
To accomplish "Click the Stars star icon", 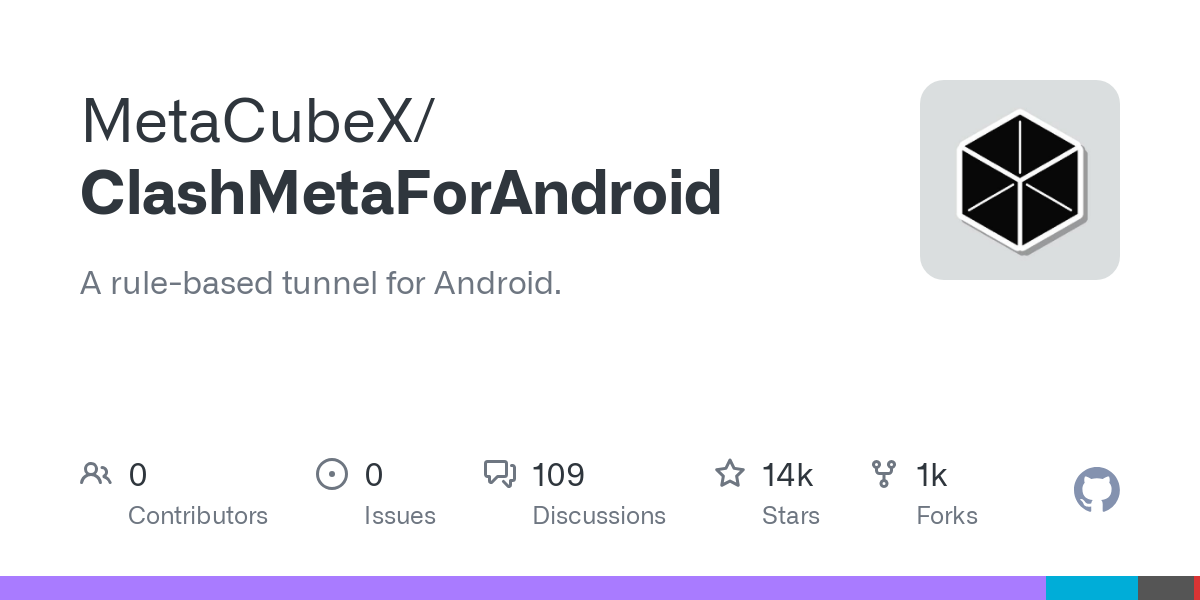I will (x=729, y=474).
